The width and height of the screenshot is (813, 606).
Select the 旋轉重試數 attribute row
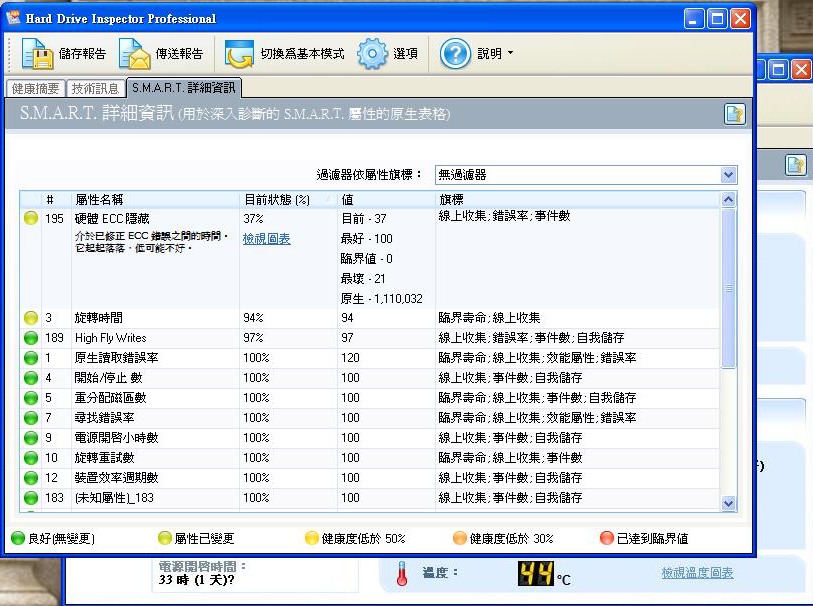(x=370, y=458)
